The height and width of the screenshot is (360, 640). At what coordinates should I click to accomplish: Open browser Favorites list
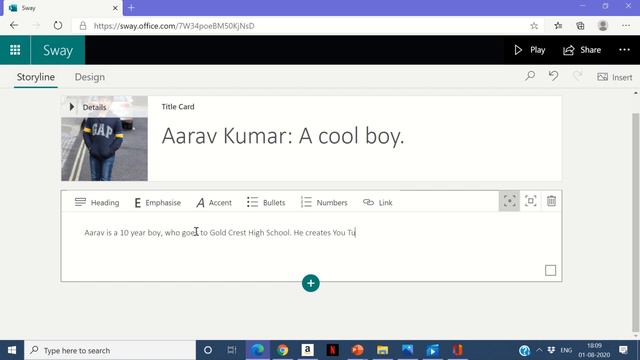click(558, 26)
